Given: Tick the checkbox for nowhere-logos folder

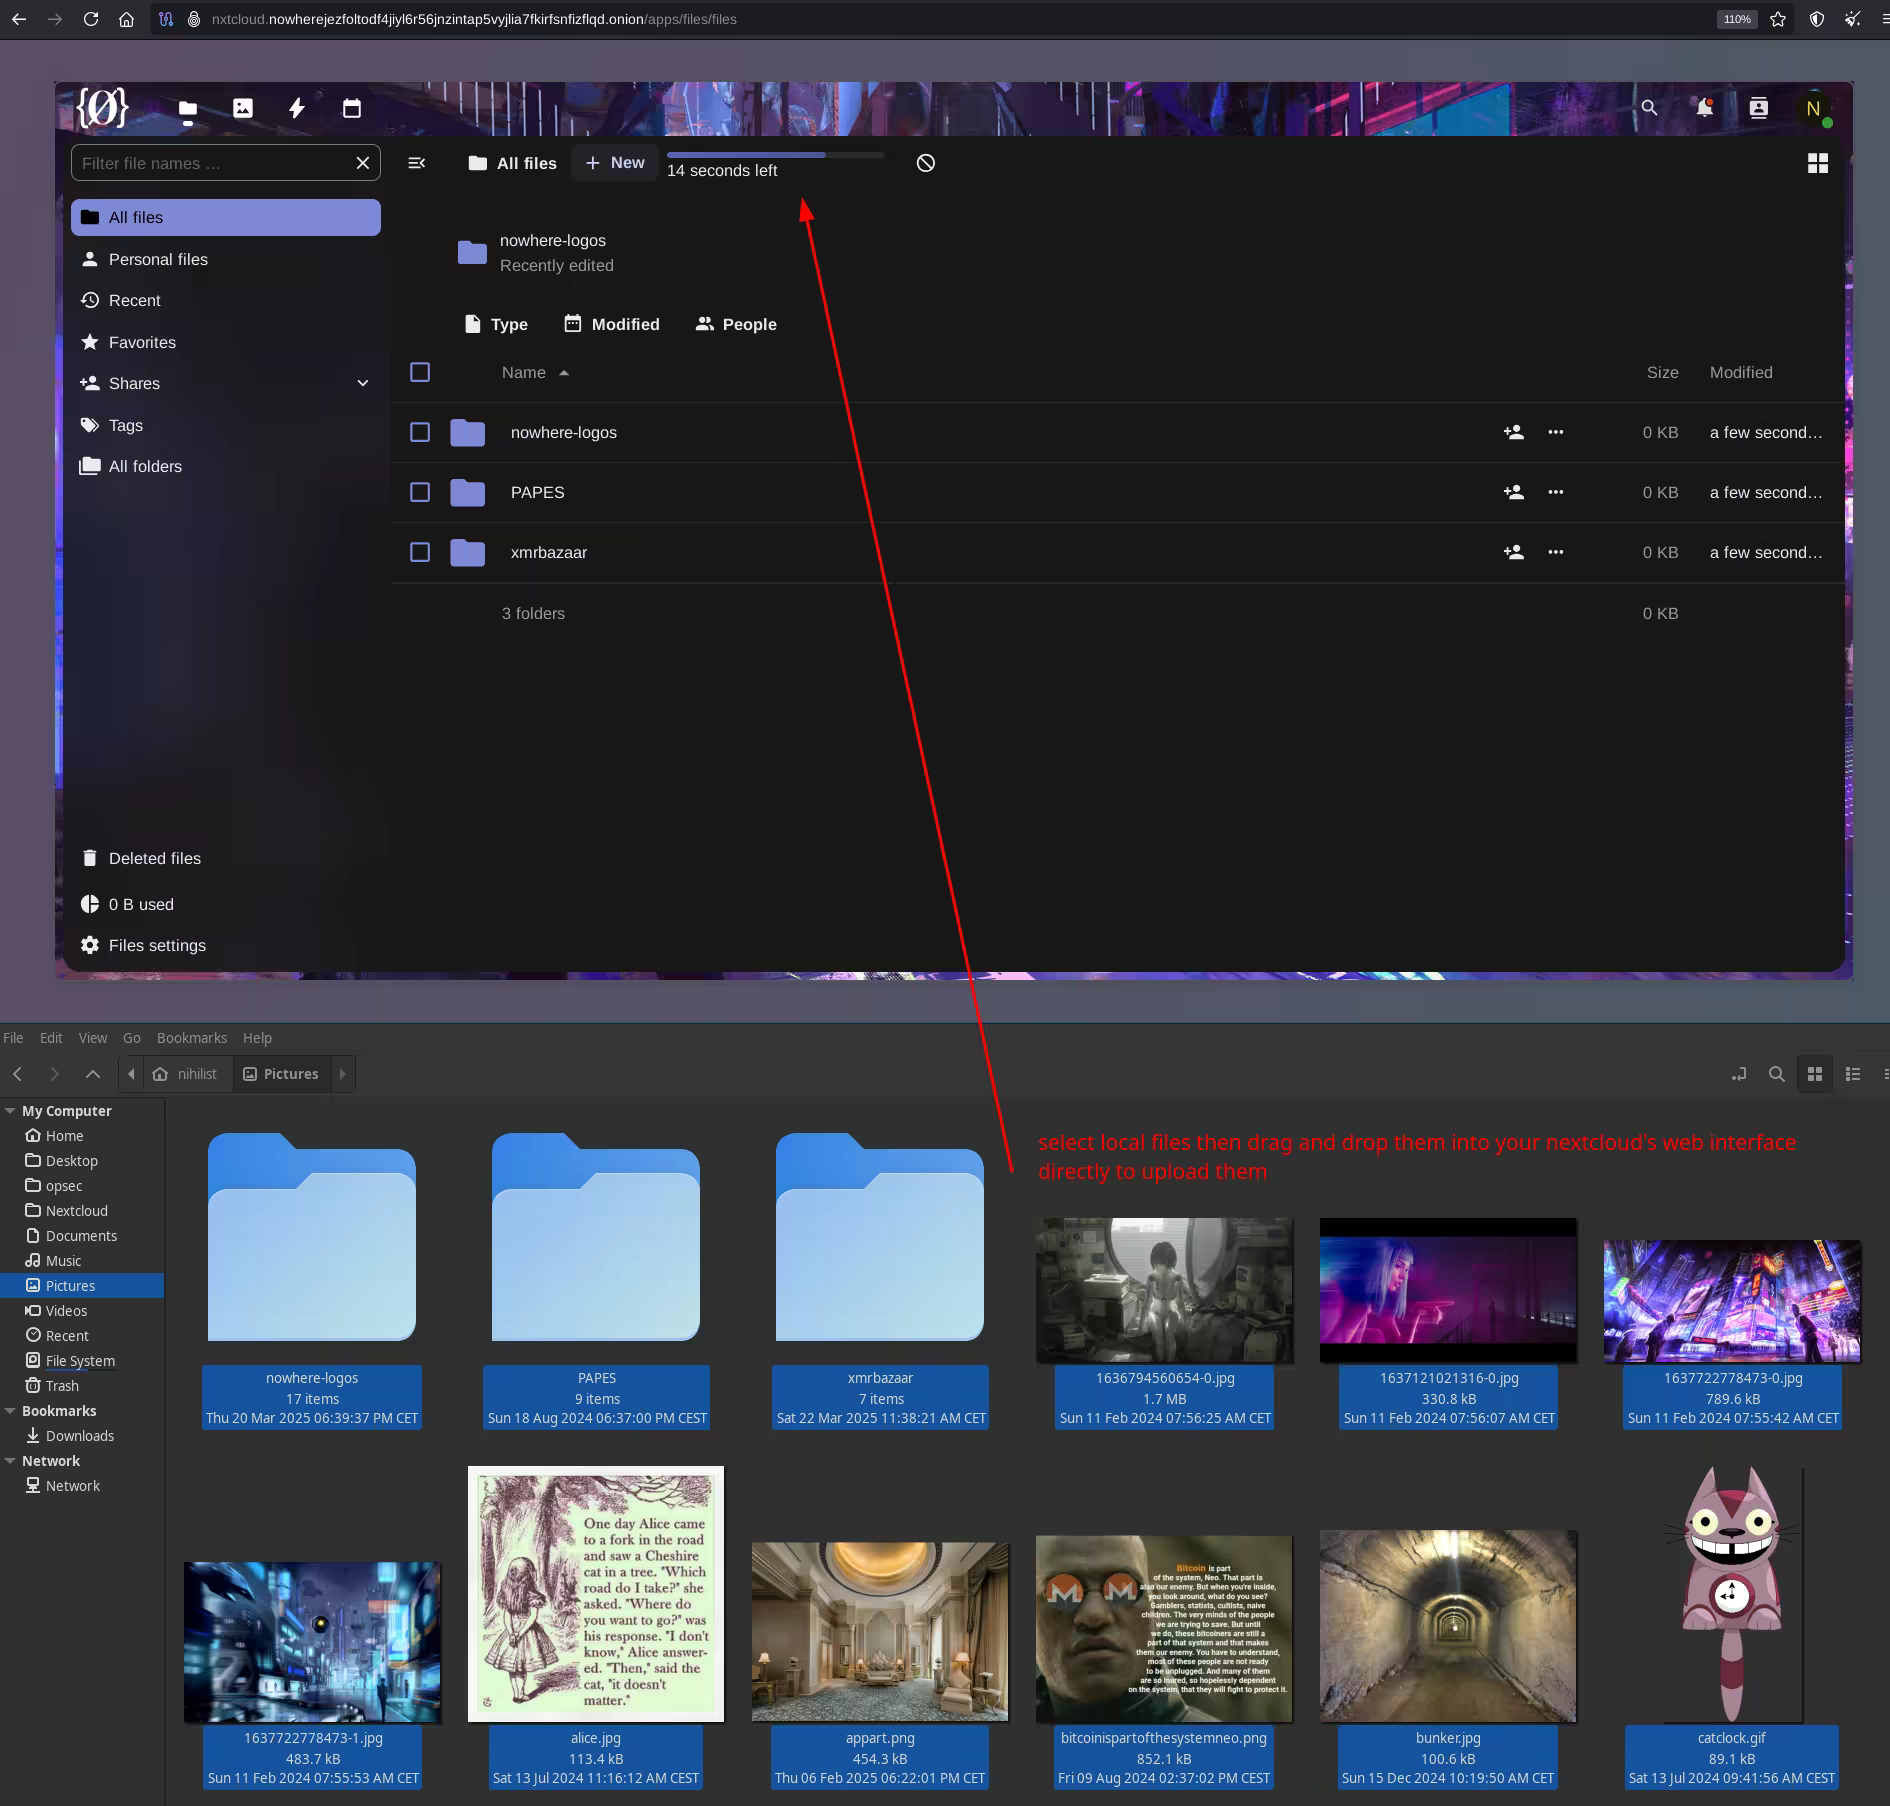Looking at the screenshot, I should 420,432.
